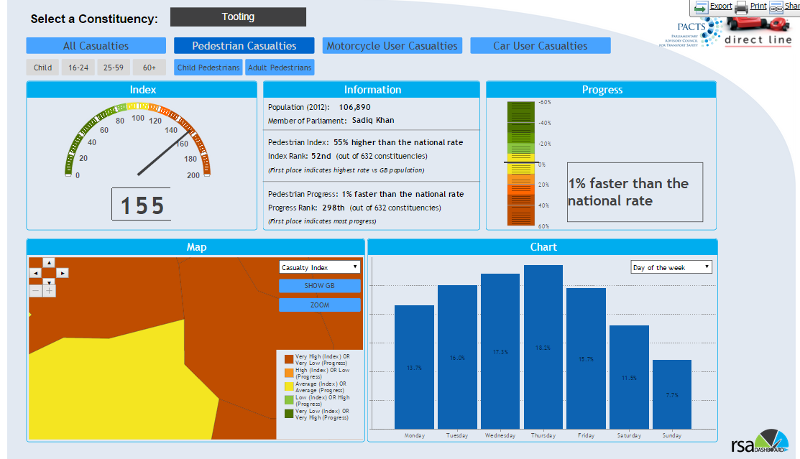This screenshot has height=459, width=800.
Task: Pan the map left with the arrow
Action: click(35, 273)
